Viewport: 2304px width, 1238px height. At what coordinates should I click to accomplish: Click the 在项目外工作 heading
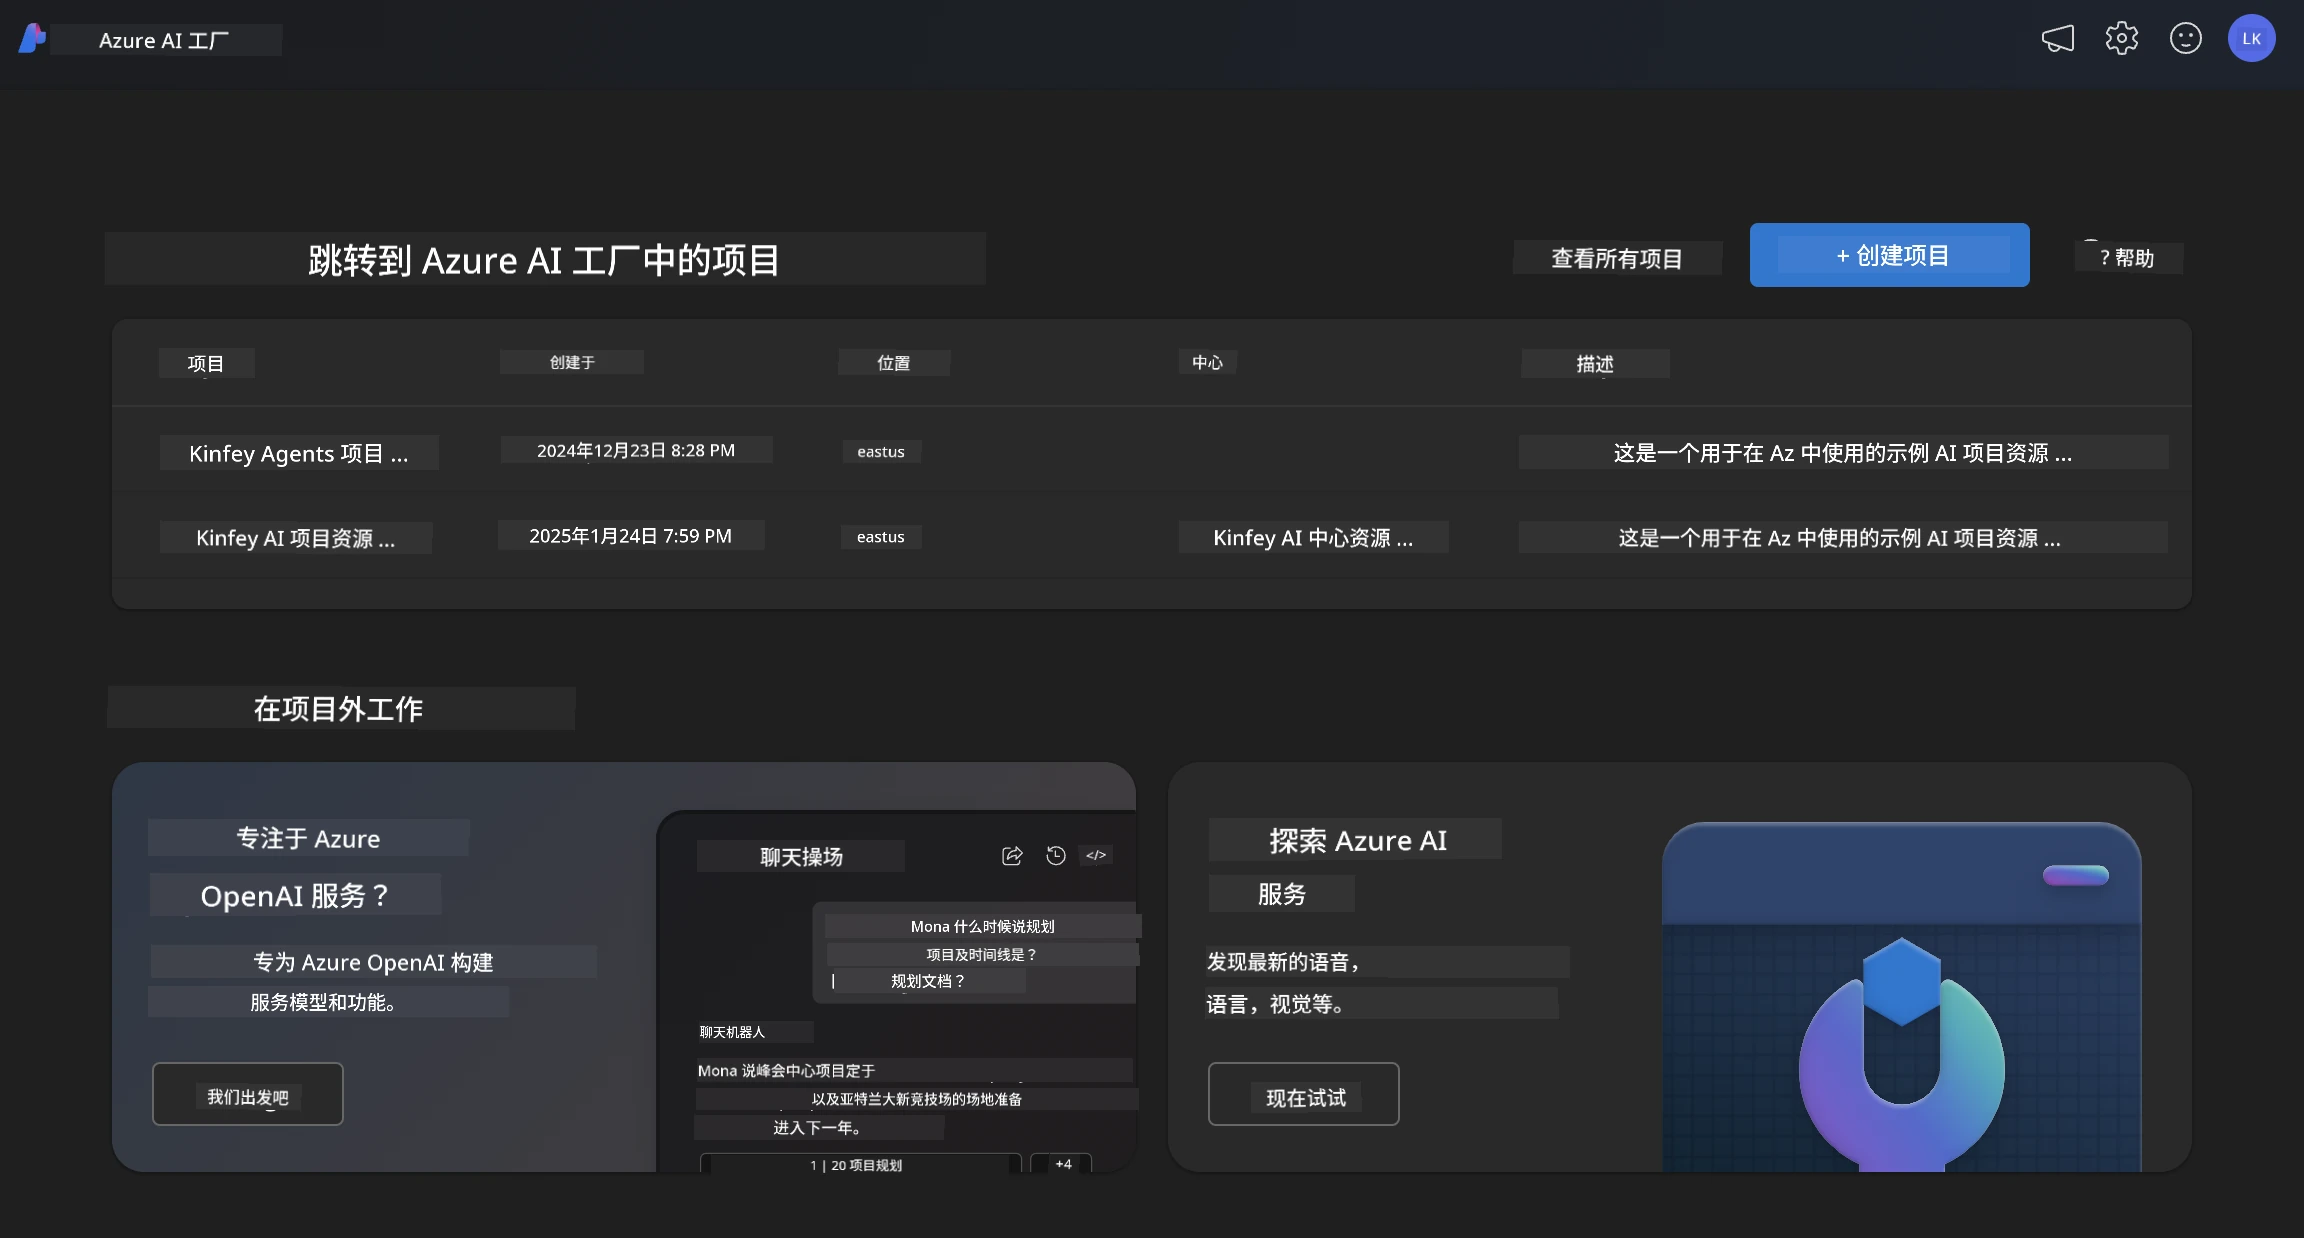click(340, 708)
